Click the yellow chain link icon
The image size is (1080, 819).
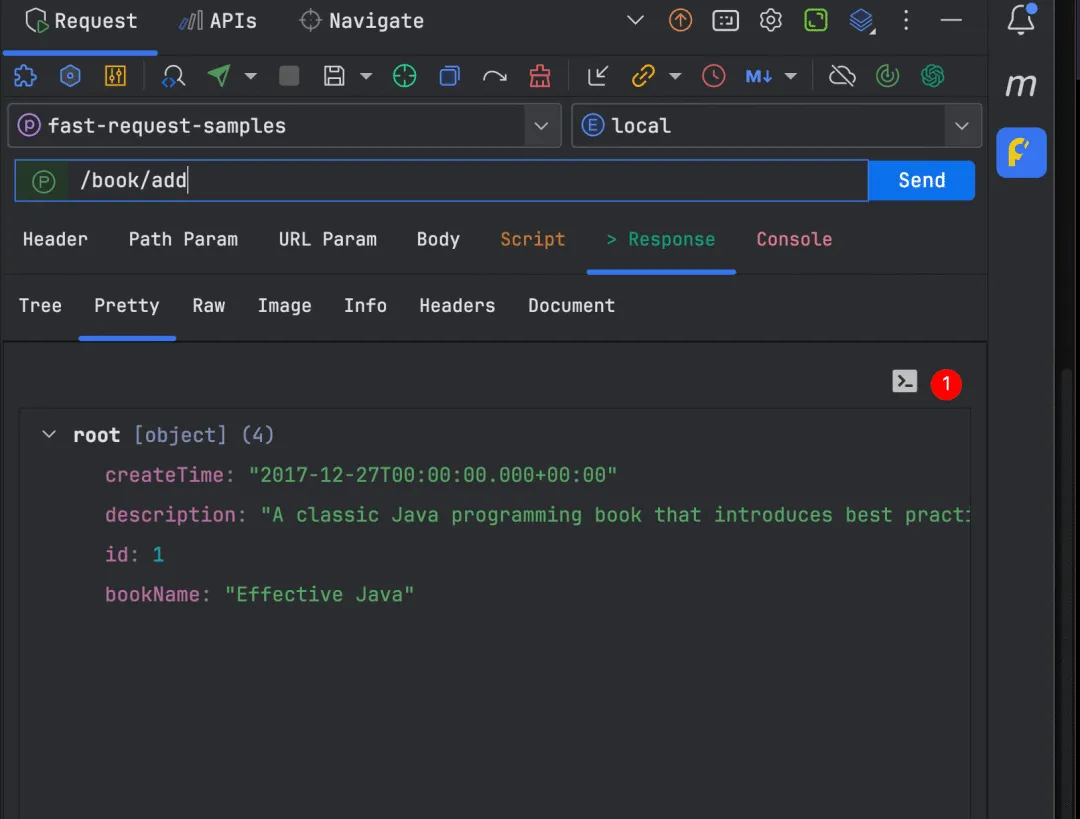point(643,76)
